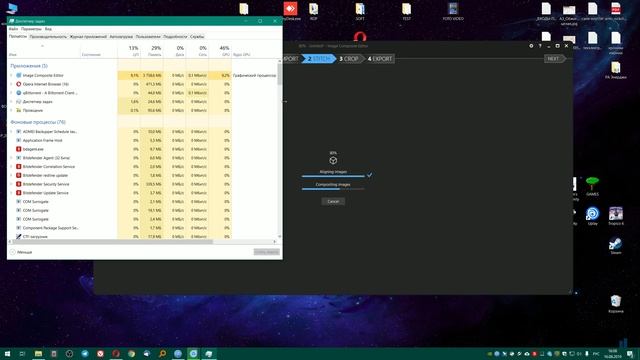The image size is (640, 360).
Task: Open the FOTO VIDEO desktop icon
Action: (x=453, y=11)
